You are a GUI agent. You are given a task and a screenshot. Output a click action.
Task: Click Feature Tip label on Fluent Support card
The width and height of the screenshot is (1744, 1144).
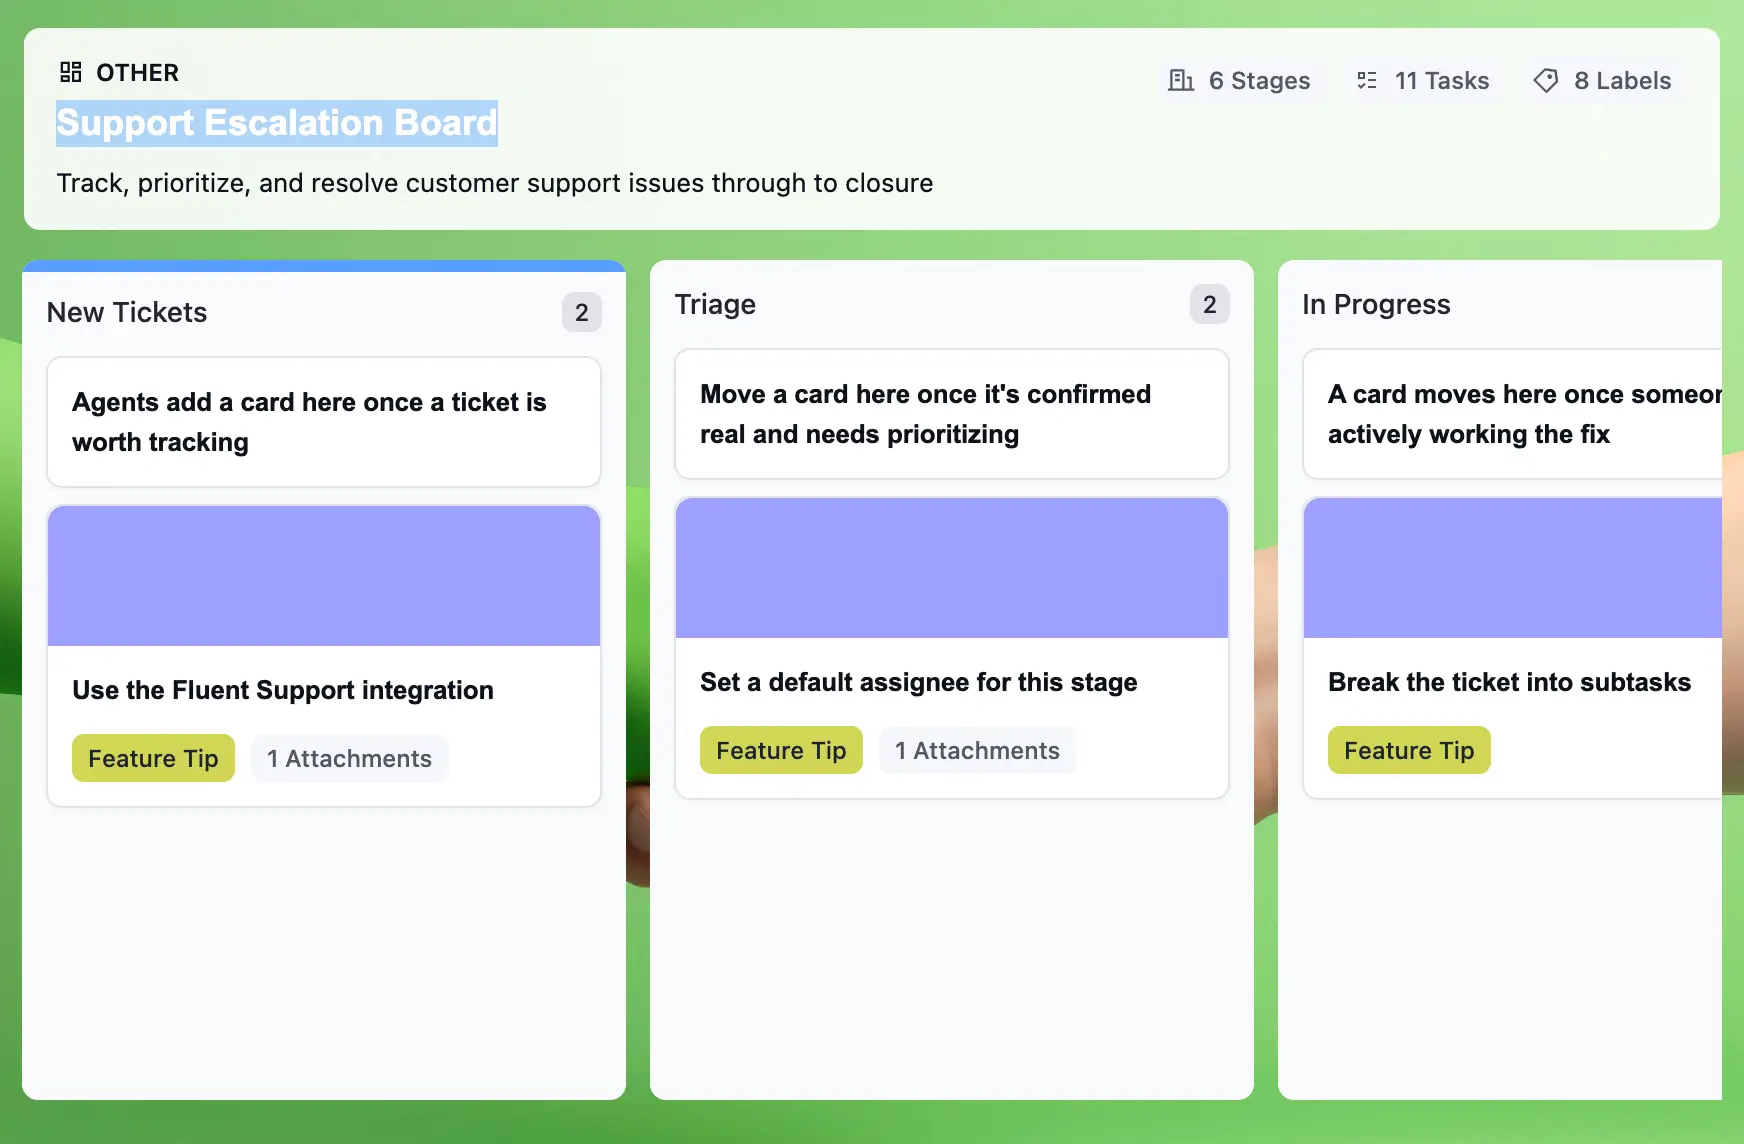tap(153, 758)
